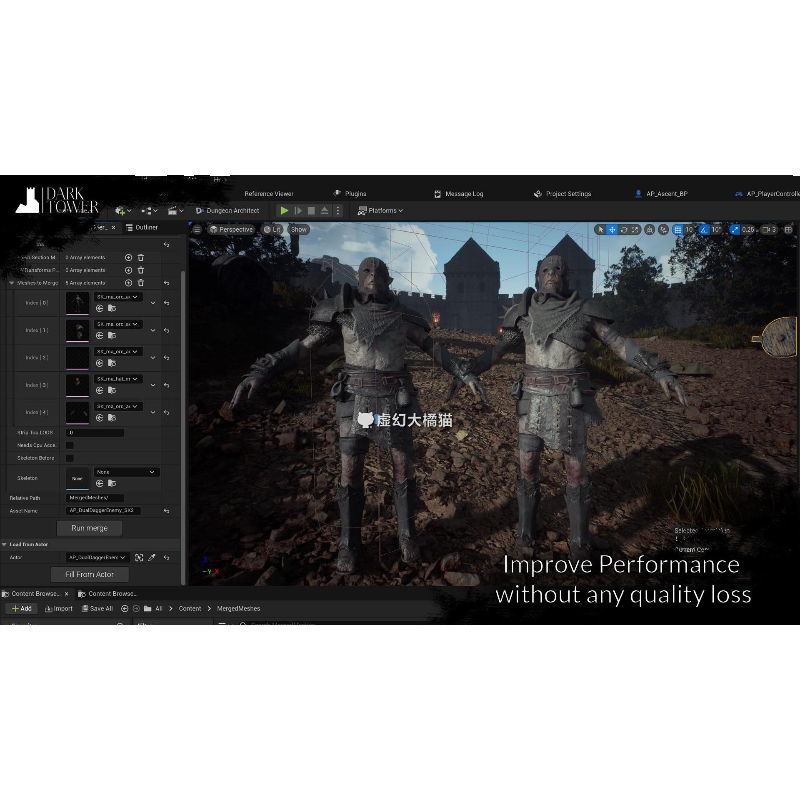Viewport: 800px width, 800px height.
Task: Click the viewport layout grid icon
Action: (x=788, y=230)
